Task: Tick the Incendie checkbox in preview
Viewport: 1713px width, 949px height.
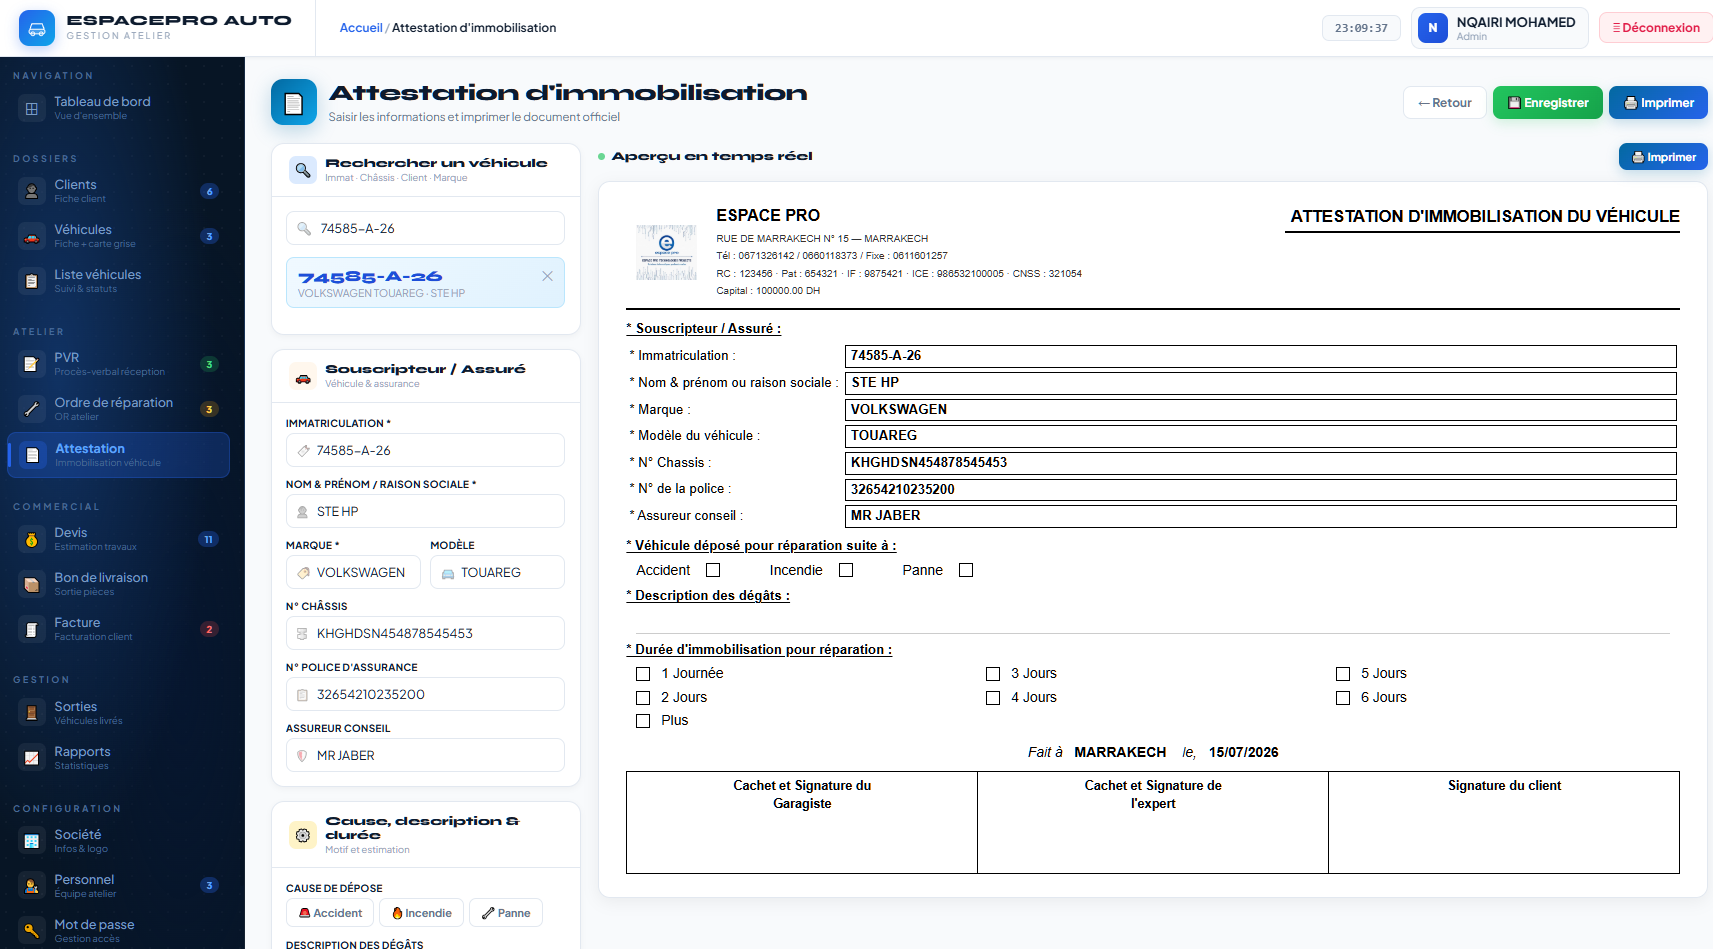Action: (x=846, y=570)
